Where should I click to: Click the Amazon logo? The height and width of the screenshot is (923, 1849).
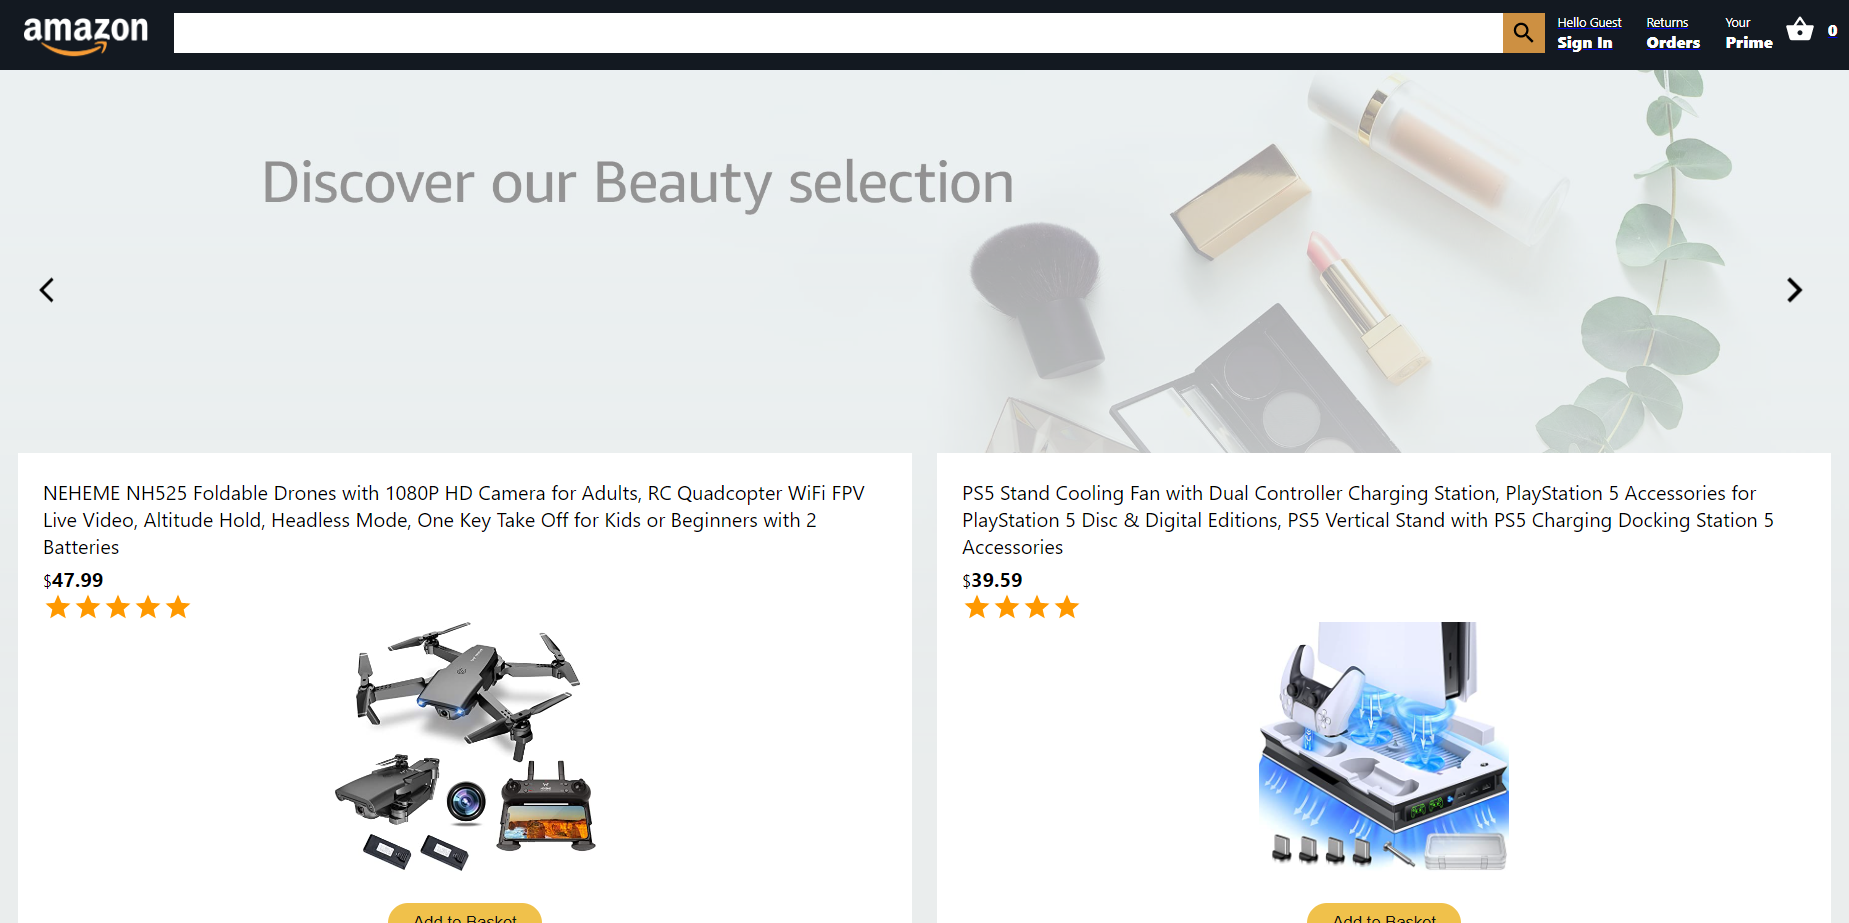point(85,35)
